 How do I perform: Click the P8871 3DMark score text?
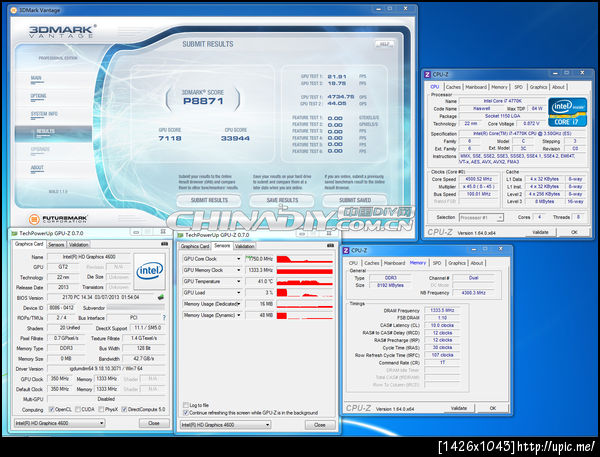coord(203,101)
